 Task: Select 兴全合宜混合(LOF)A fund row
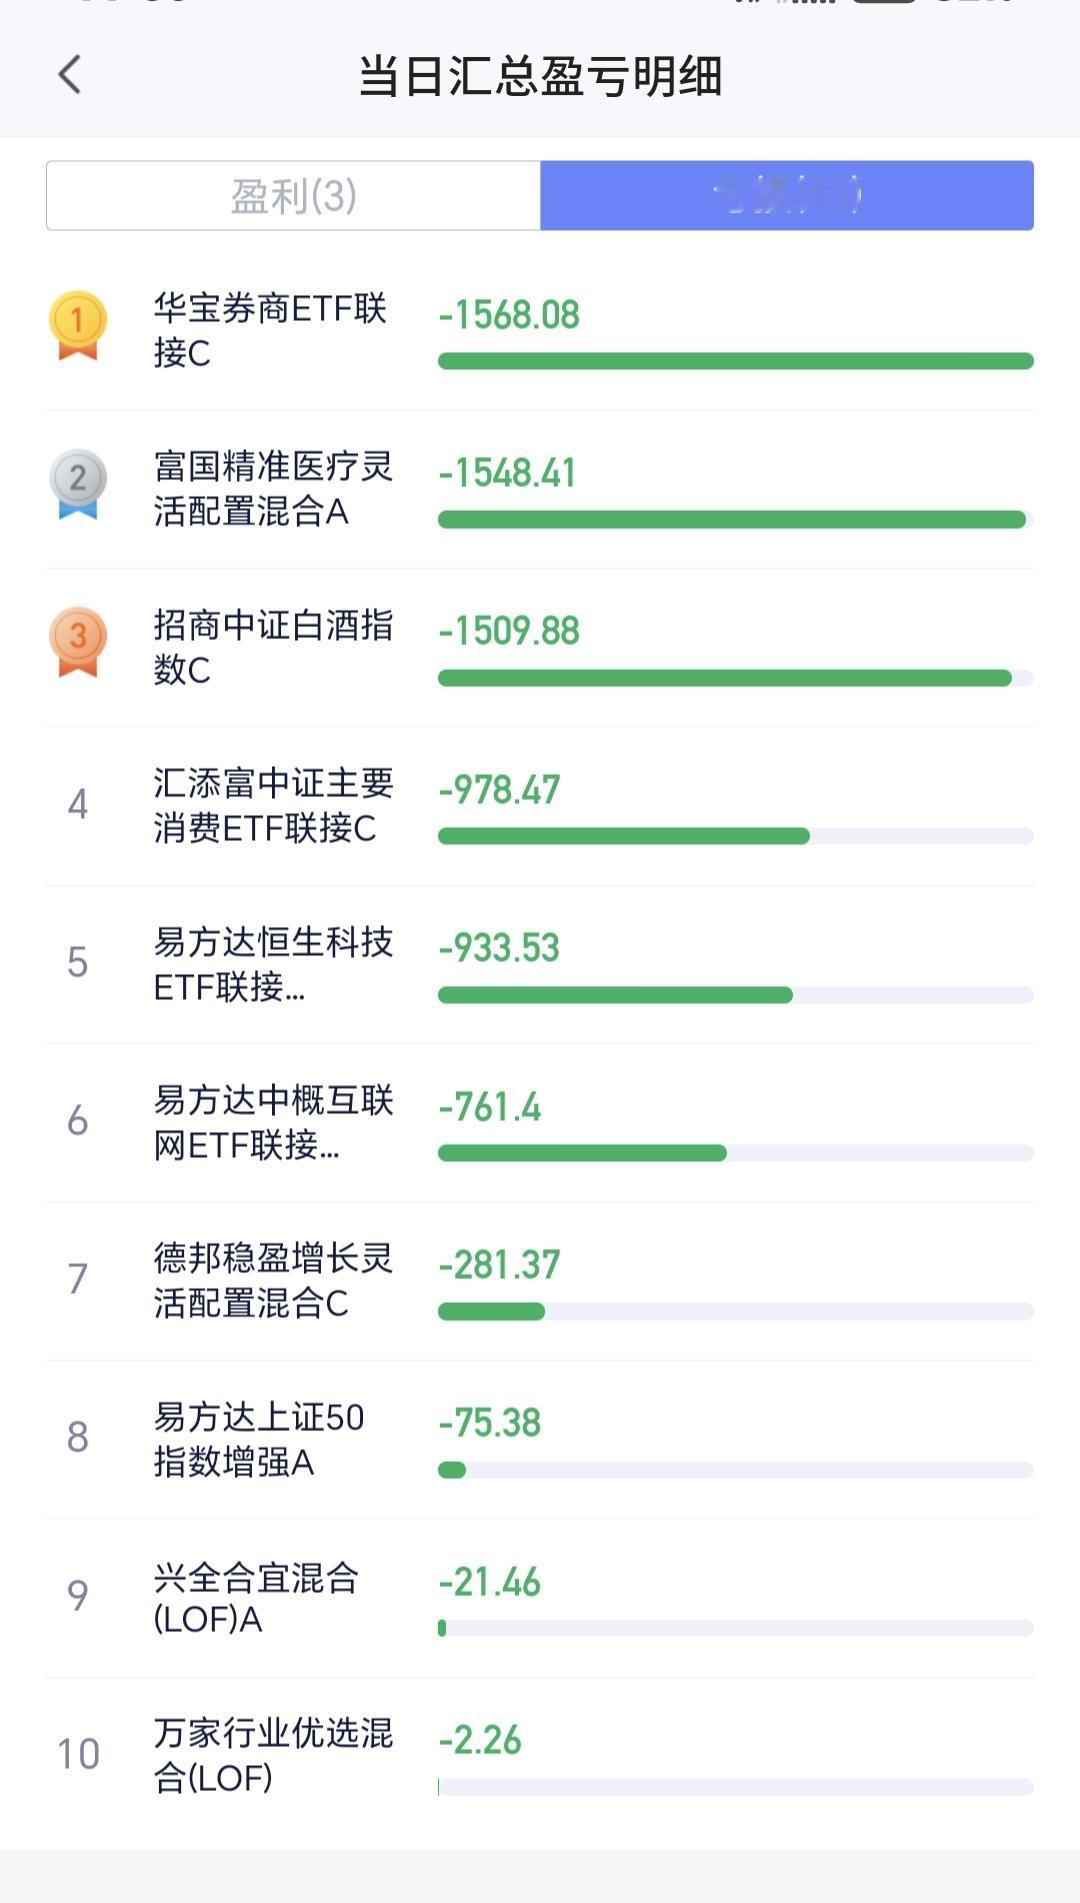[x=540, y=1599]
